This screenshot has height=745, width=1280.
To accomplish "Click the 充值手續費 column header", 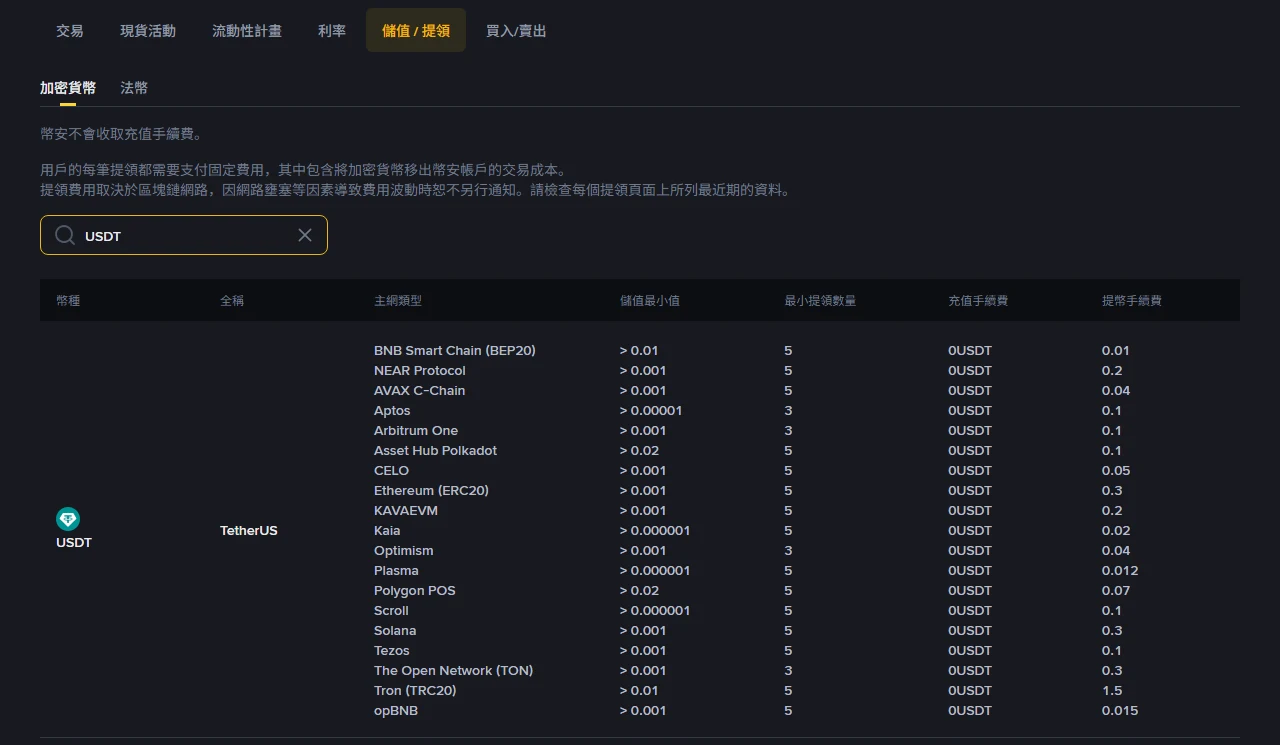I will [x=978, y=300].
